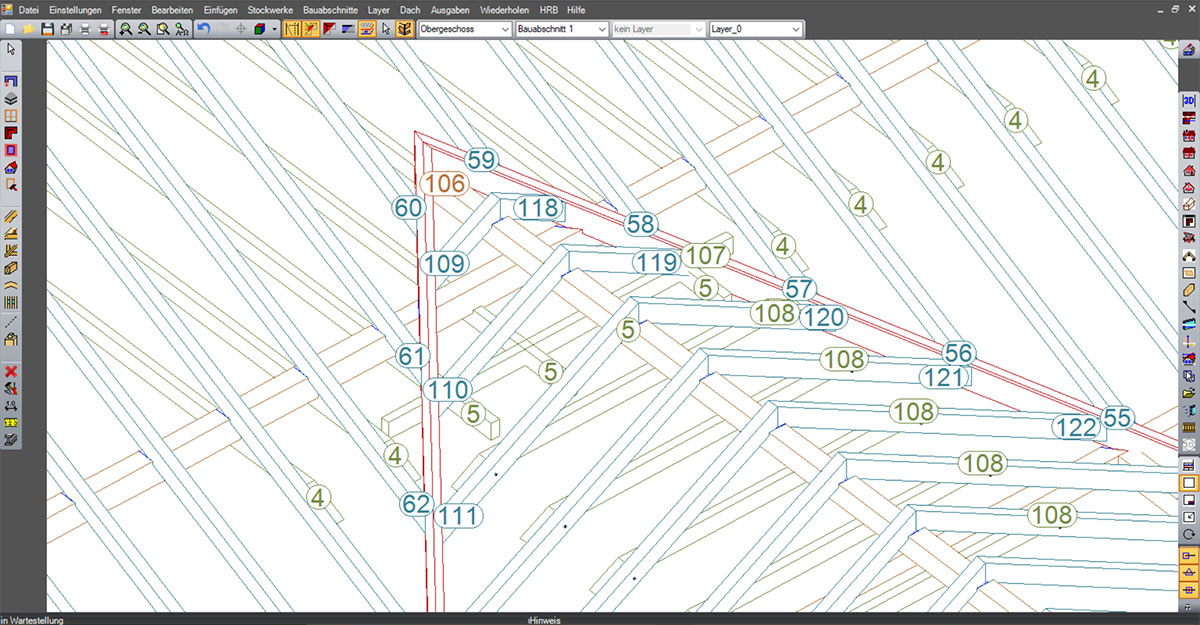Viewport: 1200px width, 625px height.
Task: Toggle the highlighted white square icon in the right toolbar
Action: point(1189,483)
